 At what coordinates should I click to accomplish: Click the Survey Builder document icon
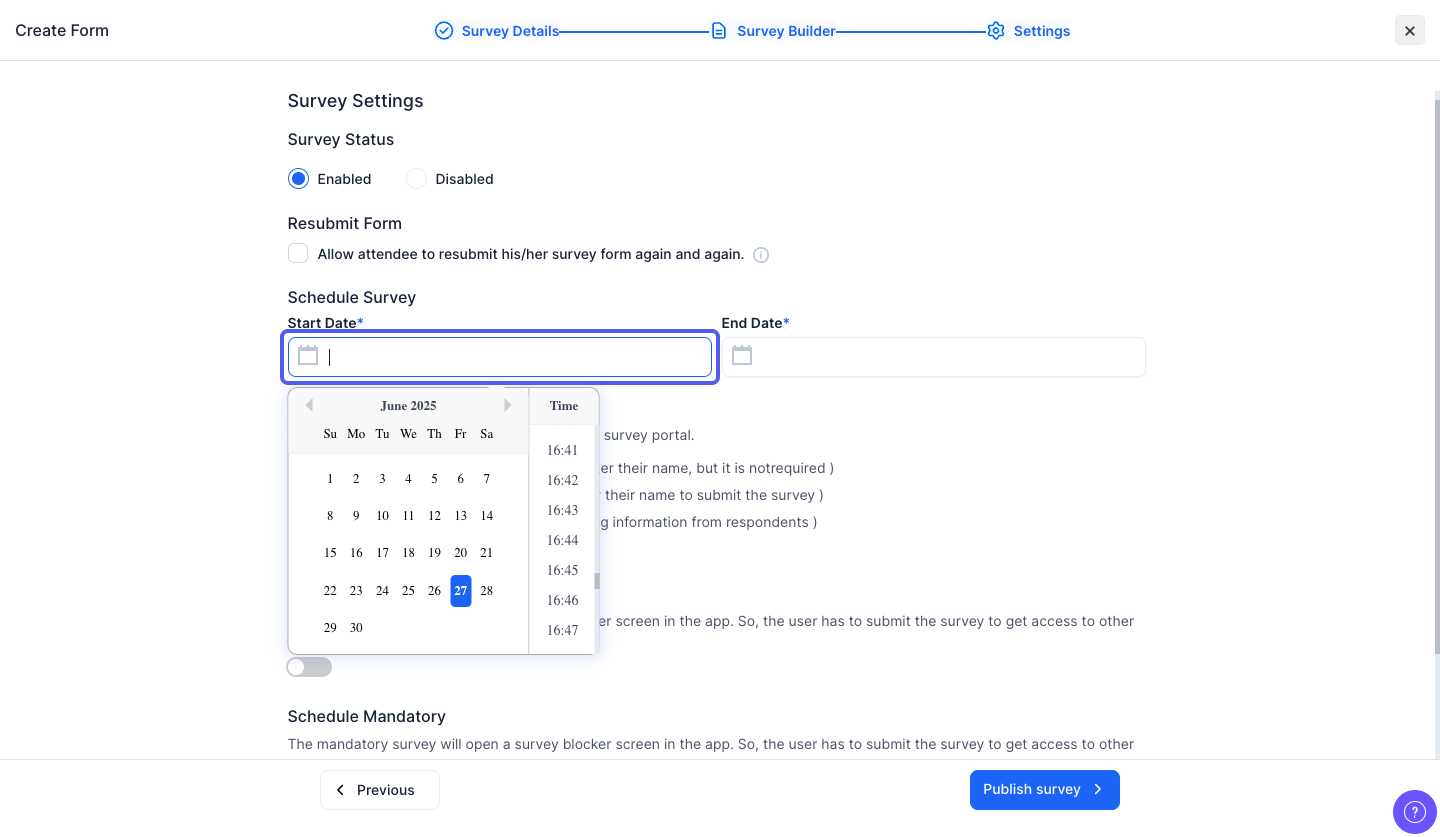pos(719,31)
